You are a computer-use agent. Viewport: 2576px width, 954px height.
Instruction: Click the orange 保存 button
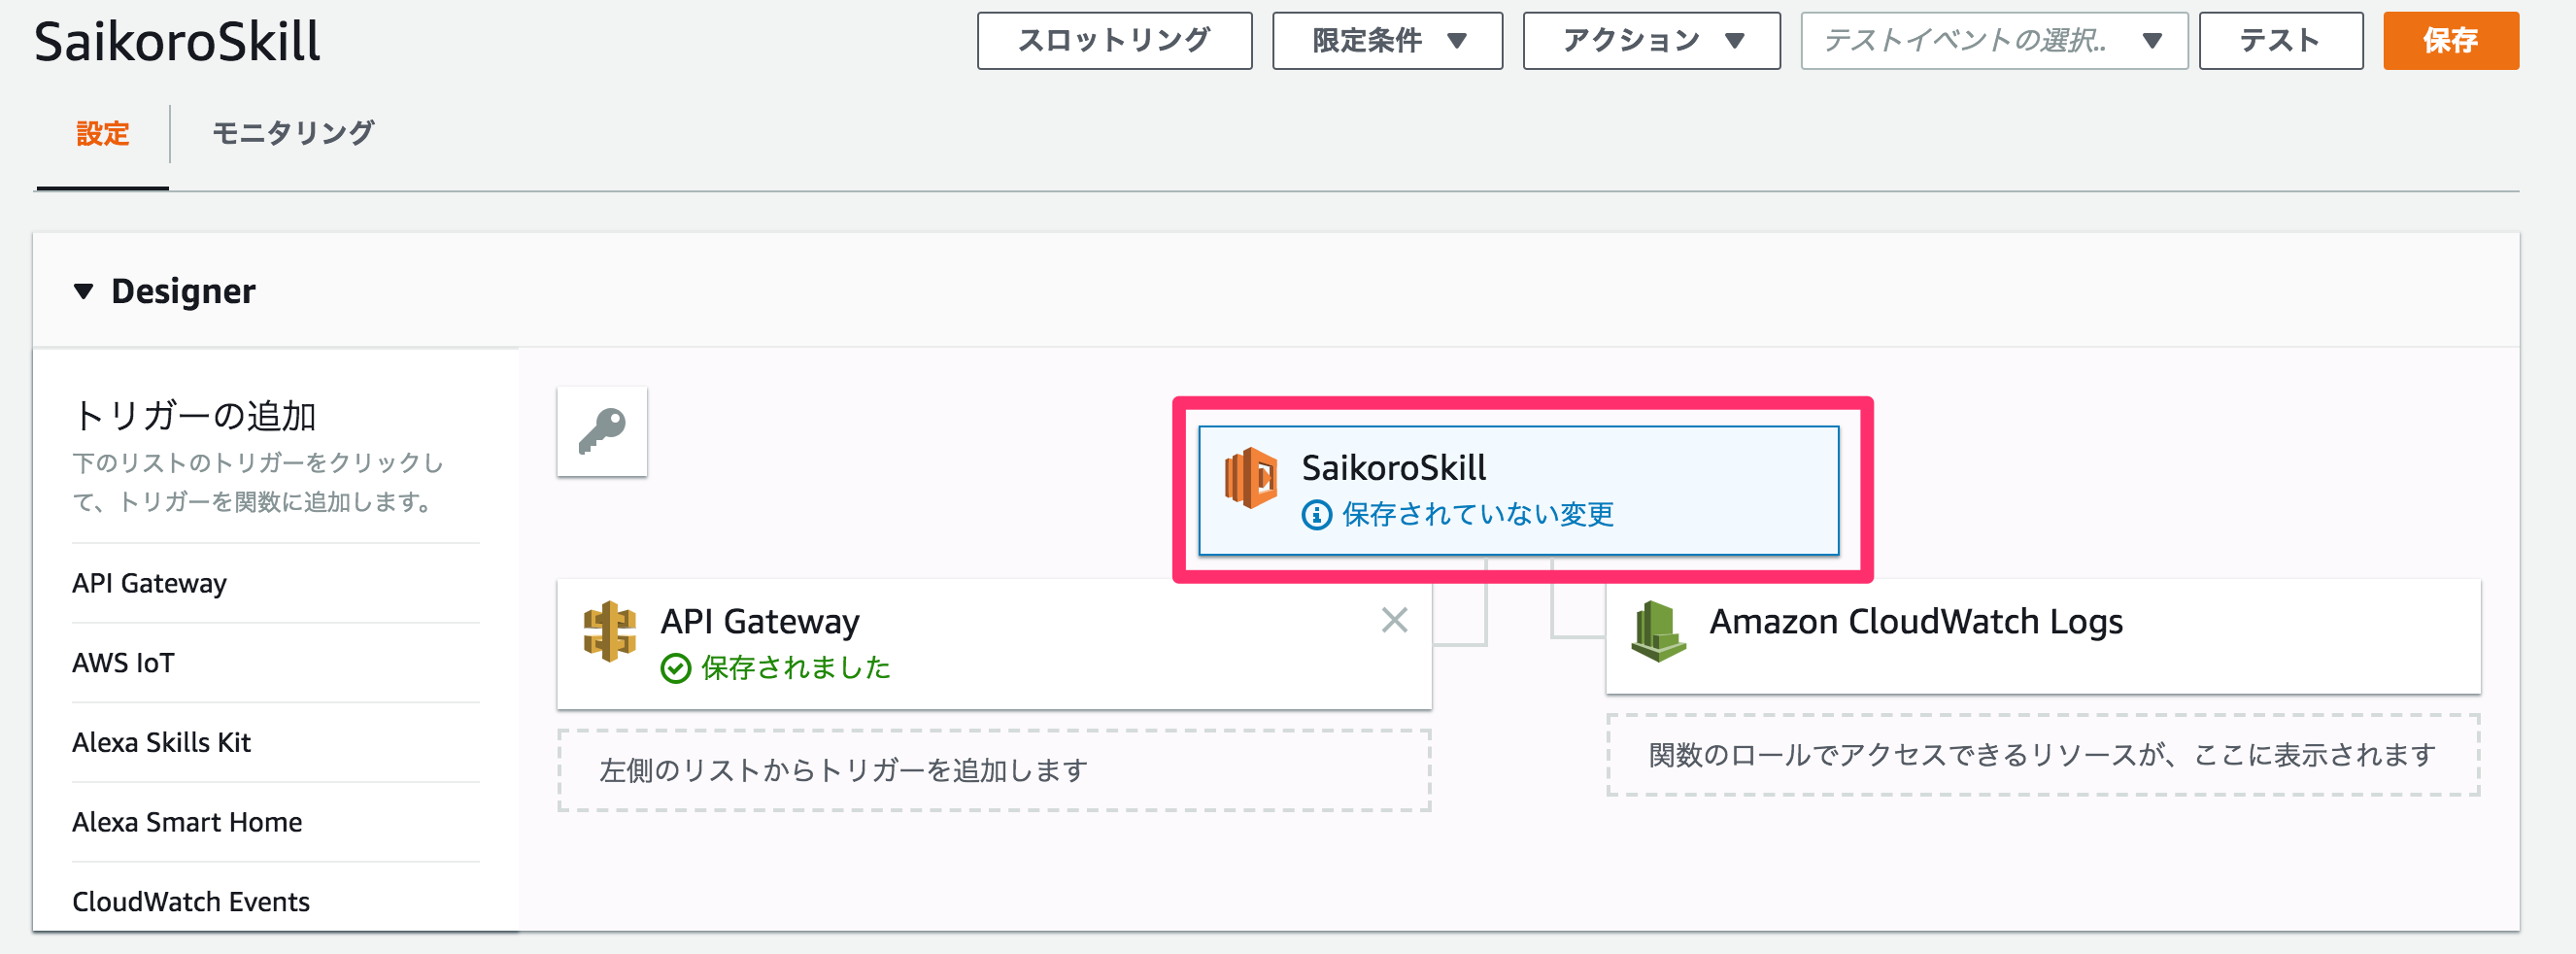2450,41
